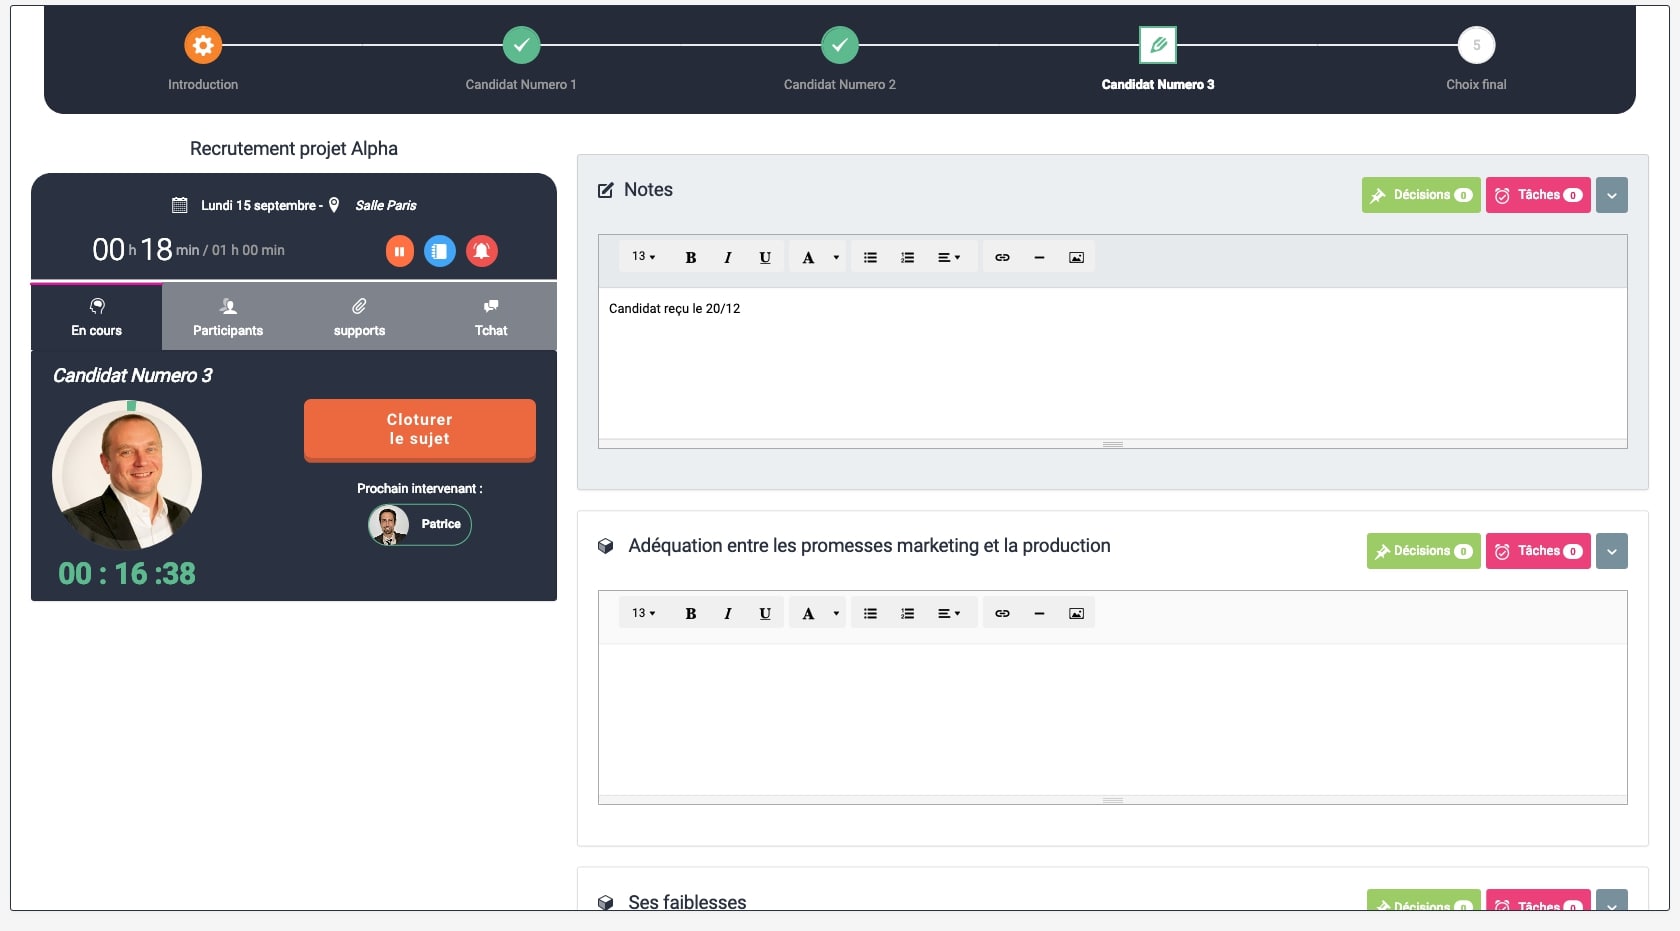
Task: Click the red alarm bell icon
Action: pyautogui.click(x=481, y=251)
